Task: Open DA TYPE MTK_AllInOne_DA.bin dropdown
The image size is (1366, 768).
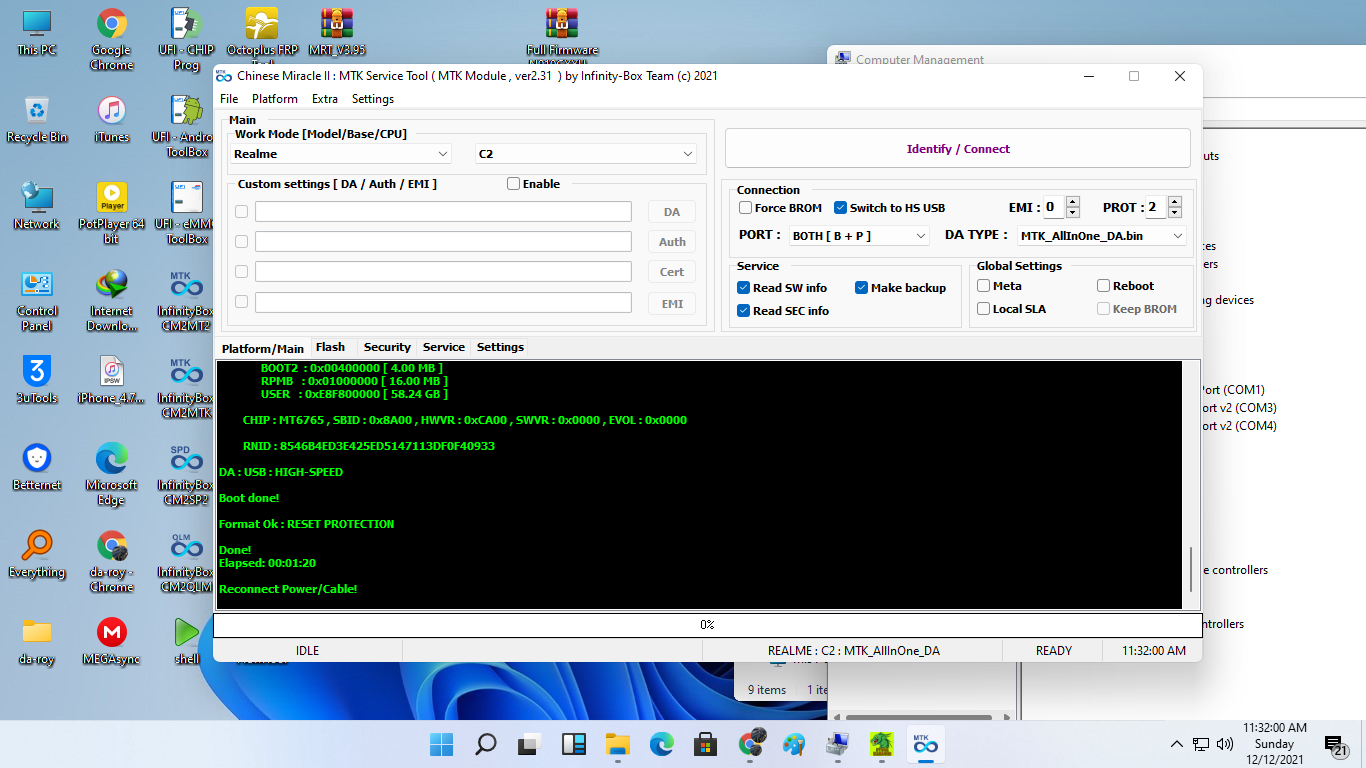Action: pos(1102,236)
